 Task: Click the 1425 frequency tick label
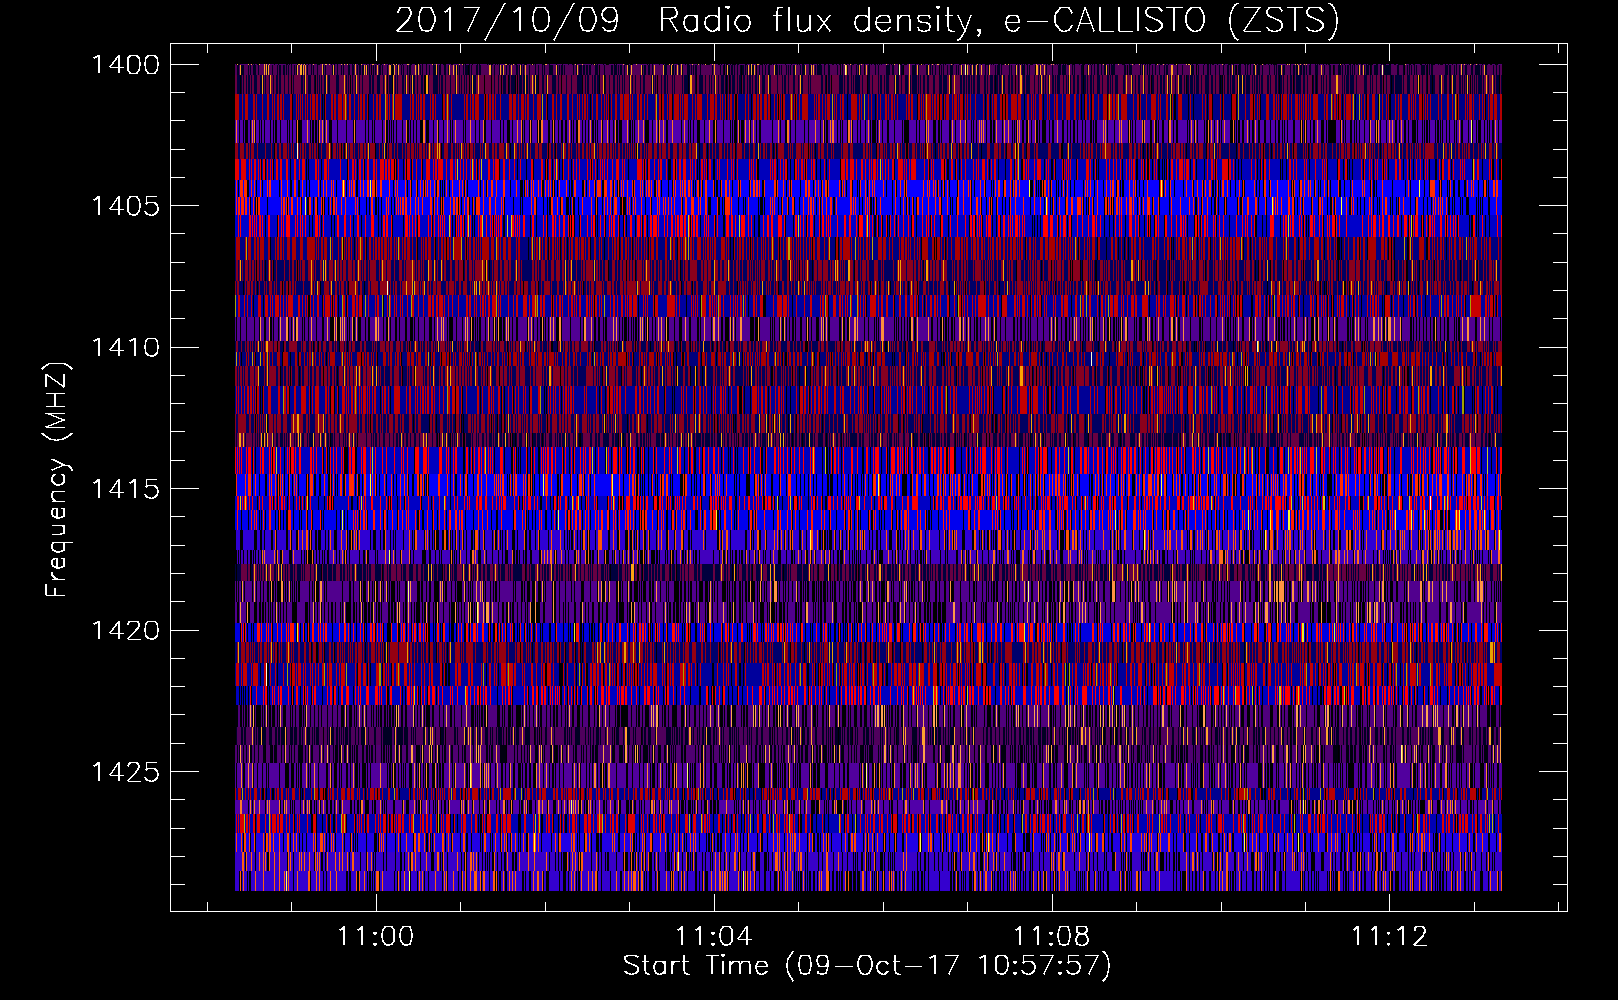point(125,772)
